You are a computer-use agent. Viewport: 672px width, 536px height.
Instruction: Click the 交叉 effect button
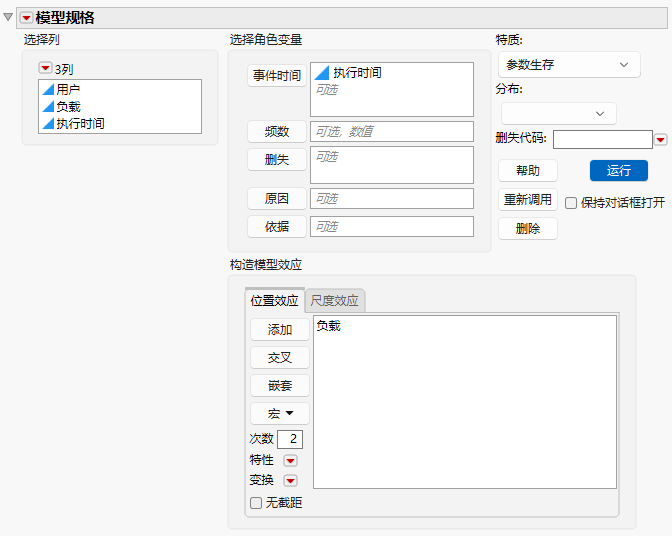(x=280, y=357)
